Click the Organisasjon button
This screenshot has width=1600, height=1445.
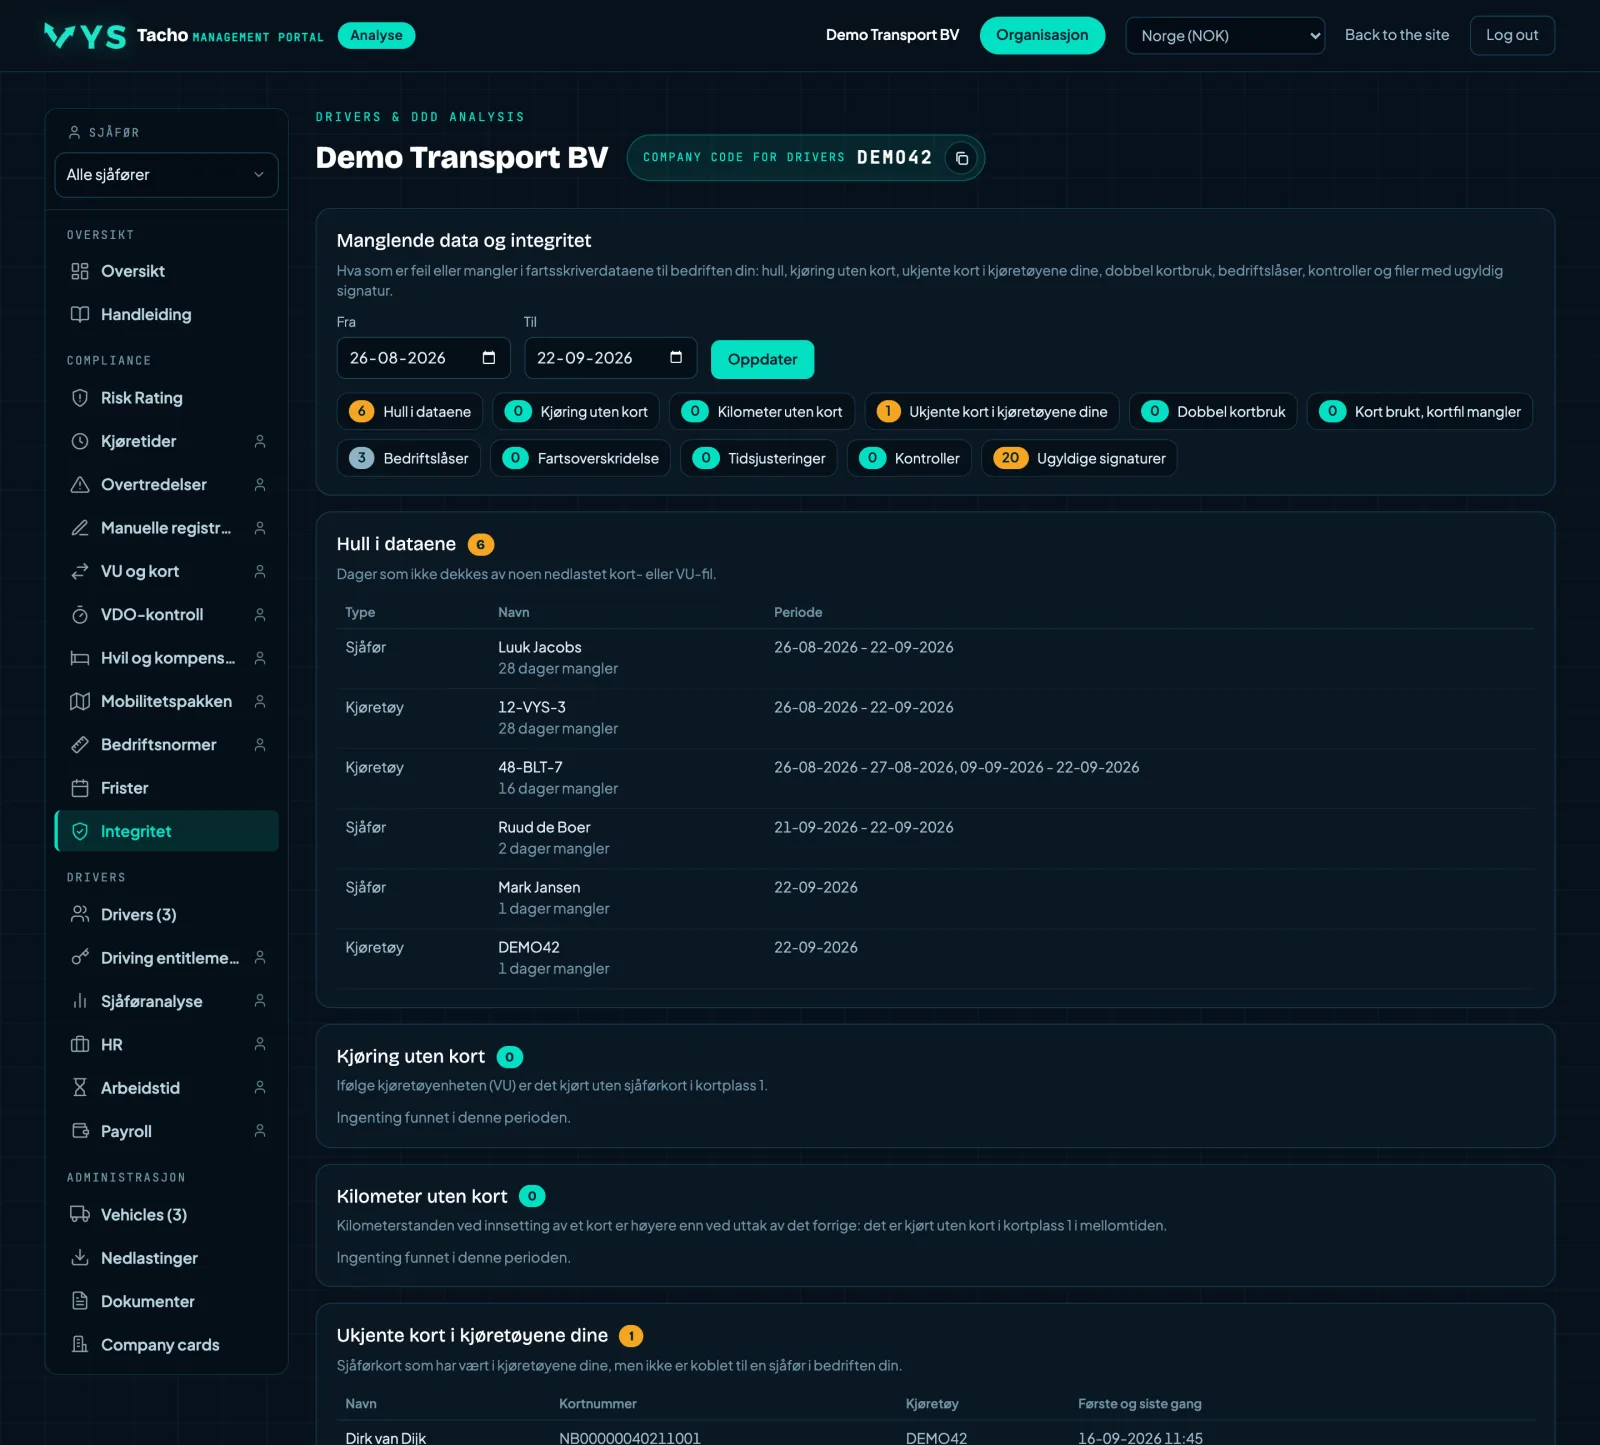(x=1042, y=35)
